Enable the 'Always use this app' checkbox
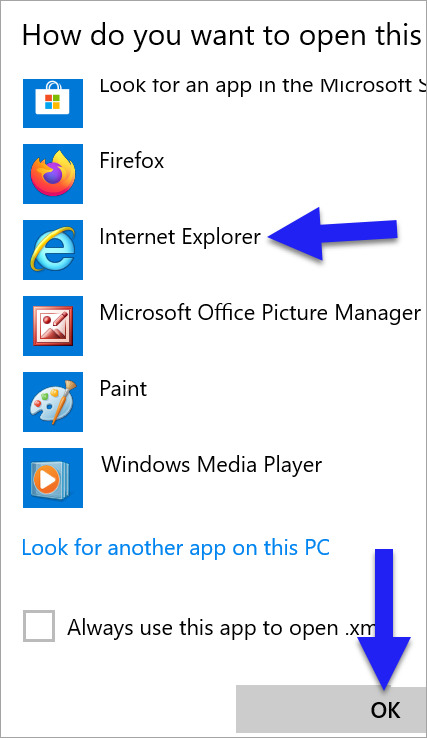 pos(39,626)
